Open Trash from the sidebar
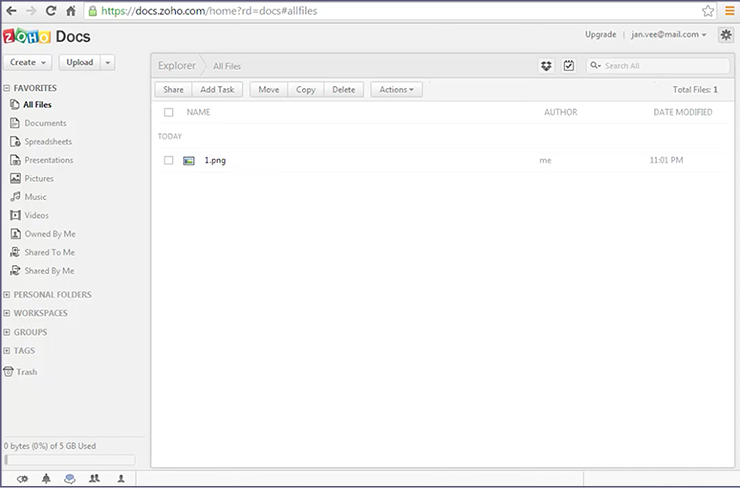This screenshot has width=740, height=488. pos(20,372)
